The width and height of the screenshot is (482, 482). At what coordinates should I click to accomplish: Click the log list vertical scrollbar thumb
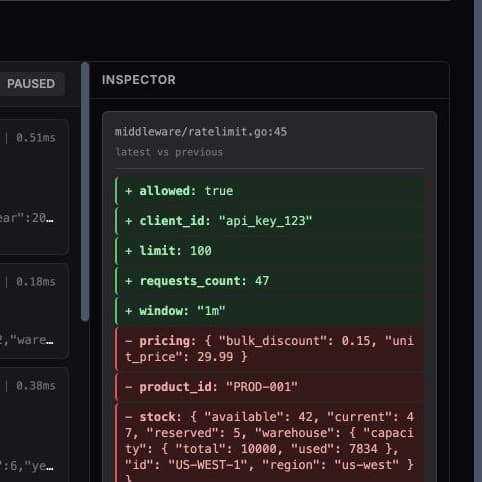point(85,192)
